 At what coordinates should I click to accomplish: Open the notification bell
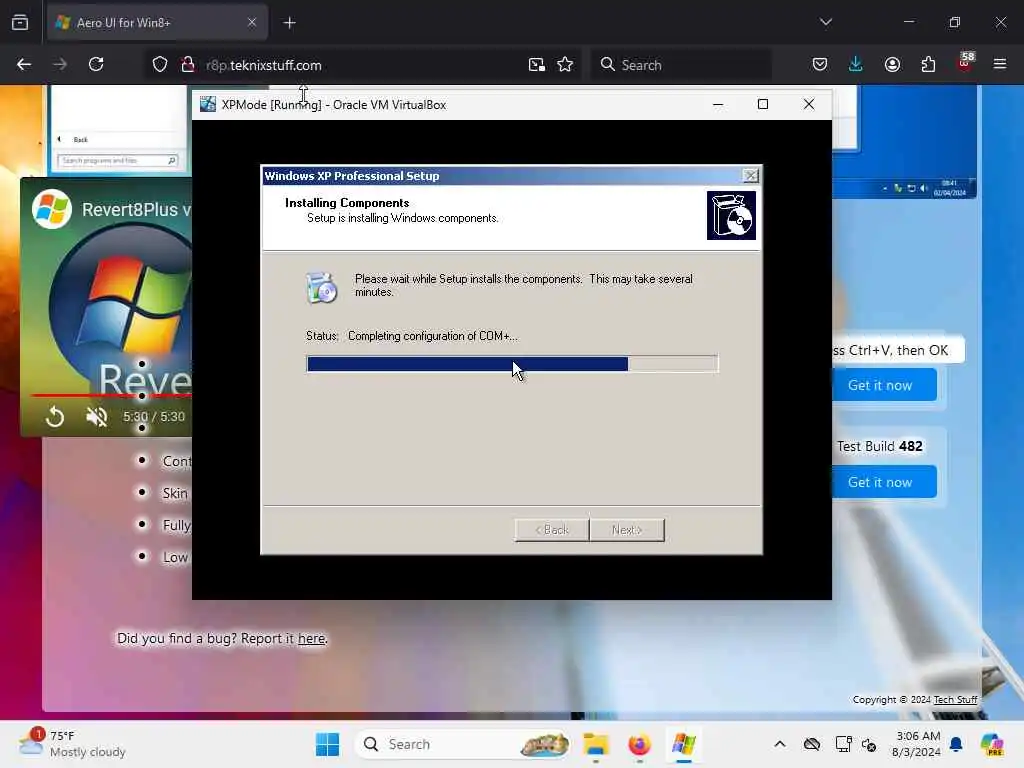(956, 744)
